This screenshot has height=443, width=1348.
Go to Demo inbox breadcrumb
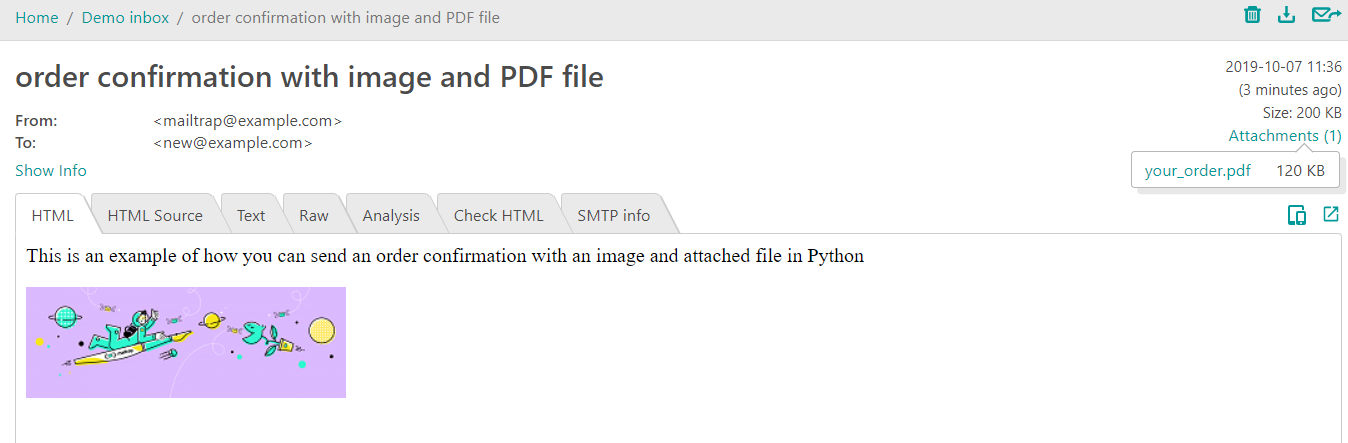125,18
